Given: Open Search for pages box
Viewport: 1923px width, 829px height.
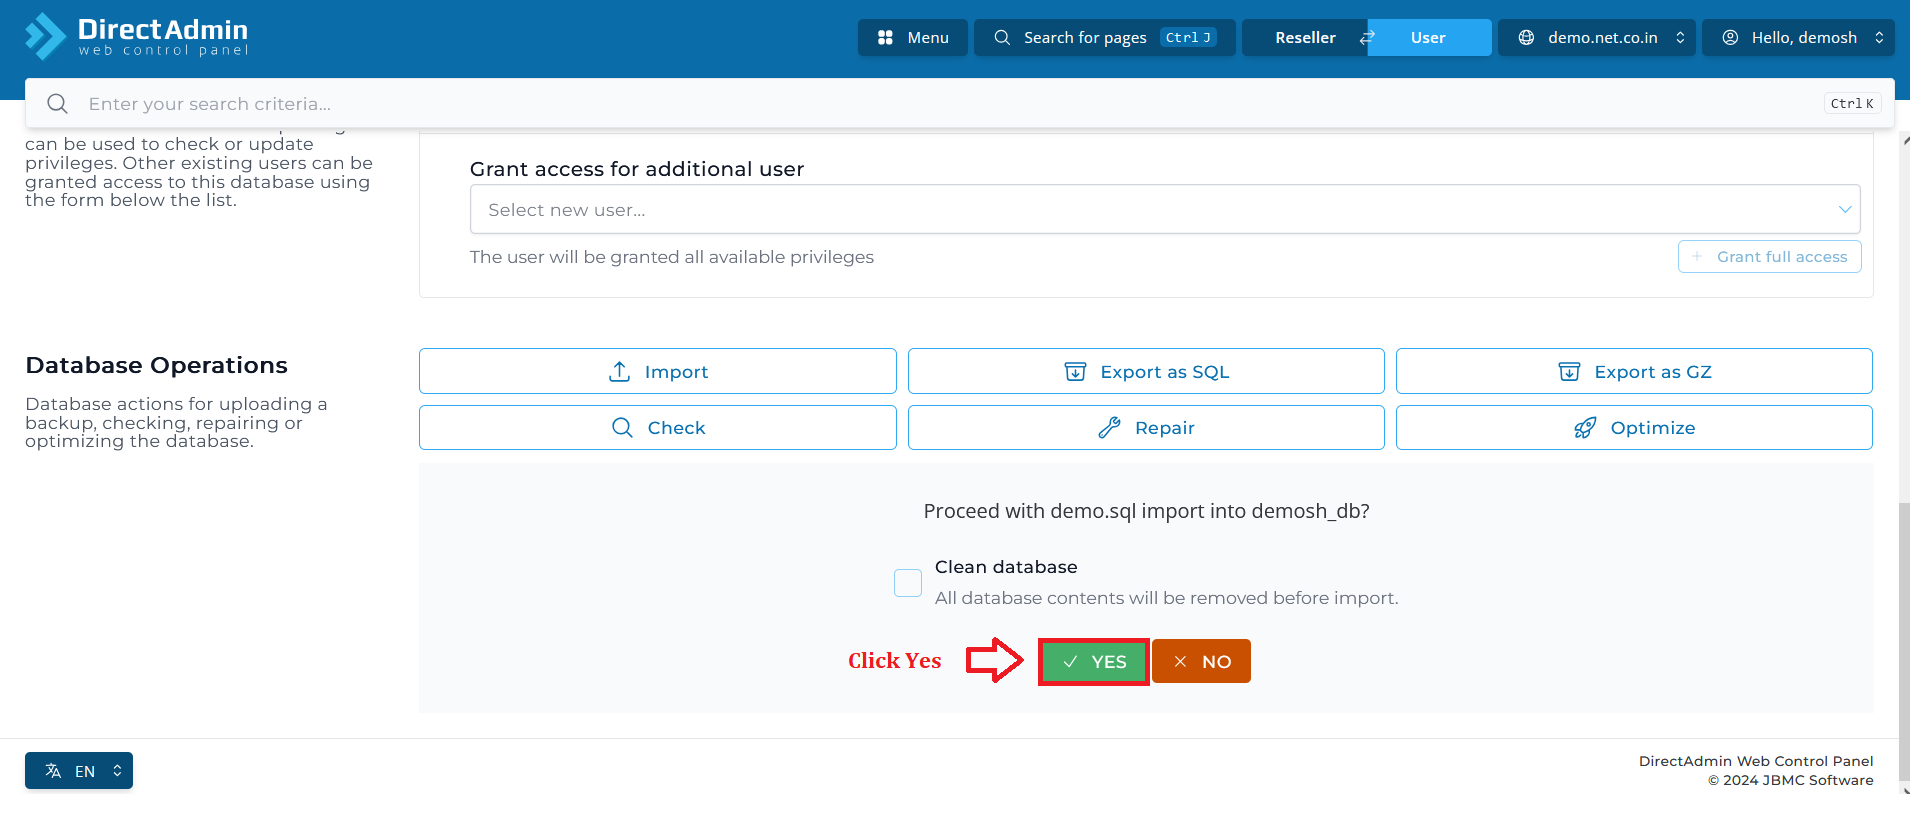Looking at the screenshot, I should pyautogui.click(x=1104, y=37).
